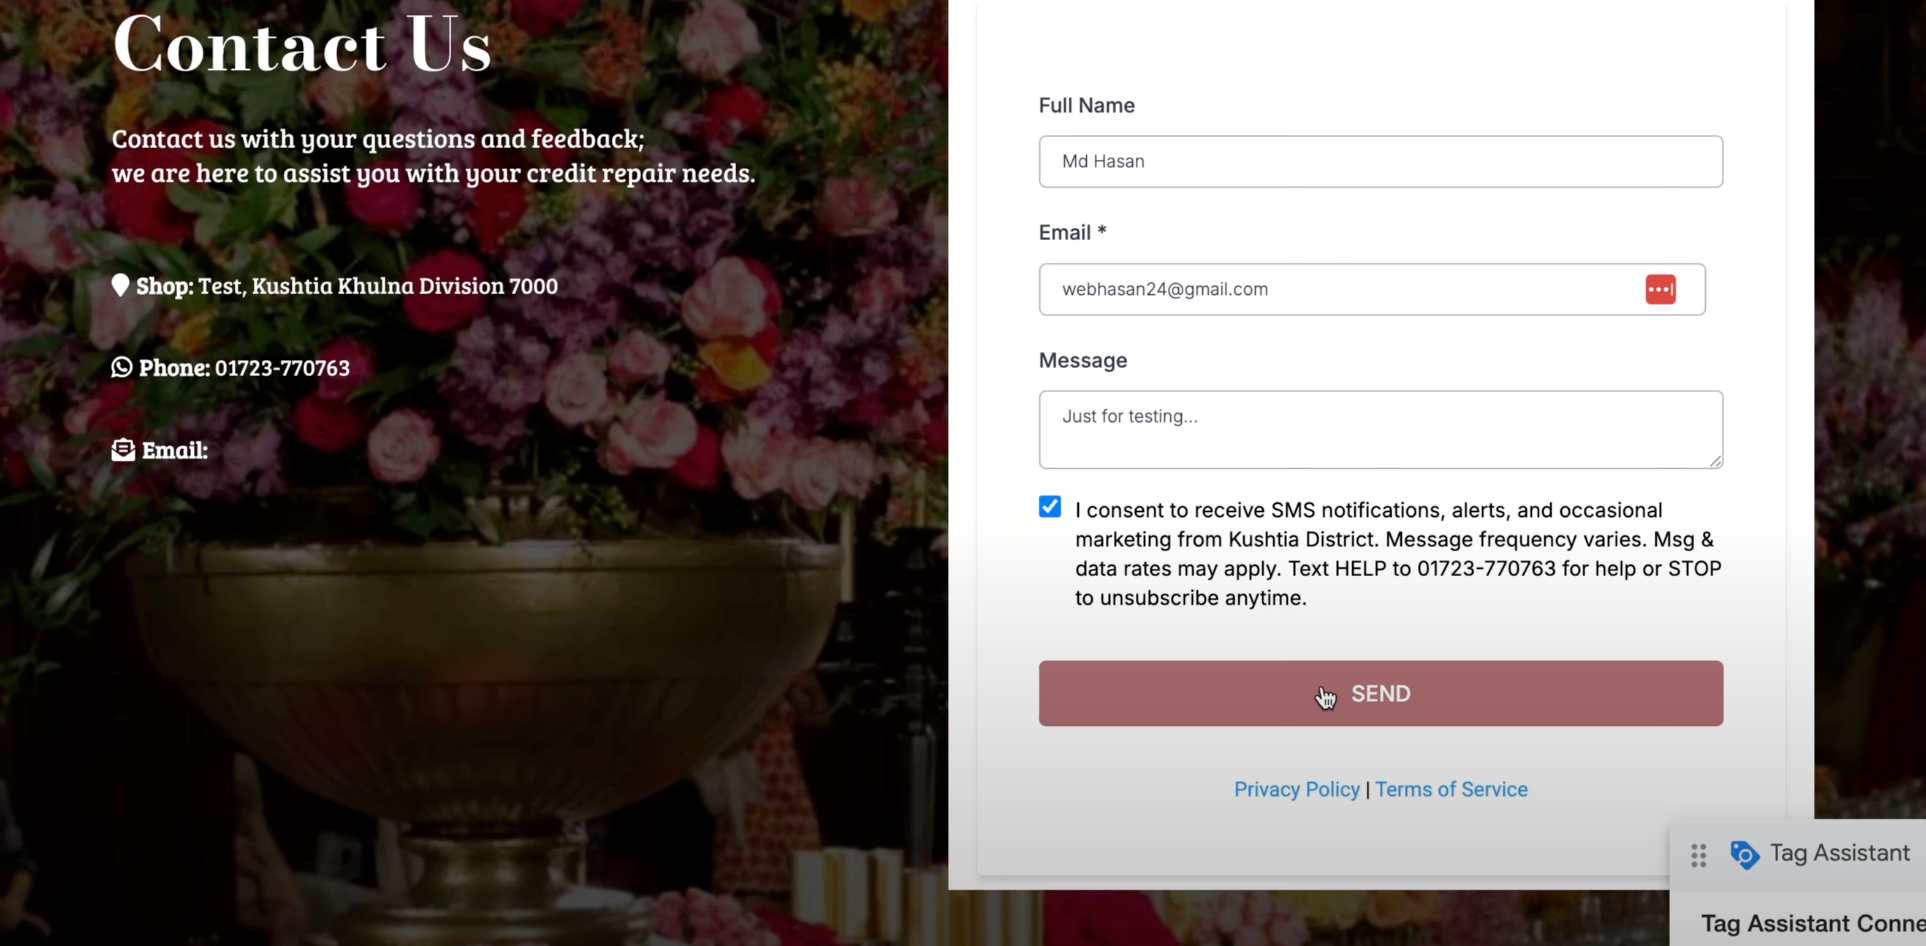Click inside the Message text area
The width and height of the screenshot is (1926, 946).
(1380, 429)
